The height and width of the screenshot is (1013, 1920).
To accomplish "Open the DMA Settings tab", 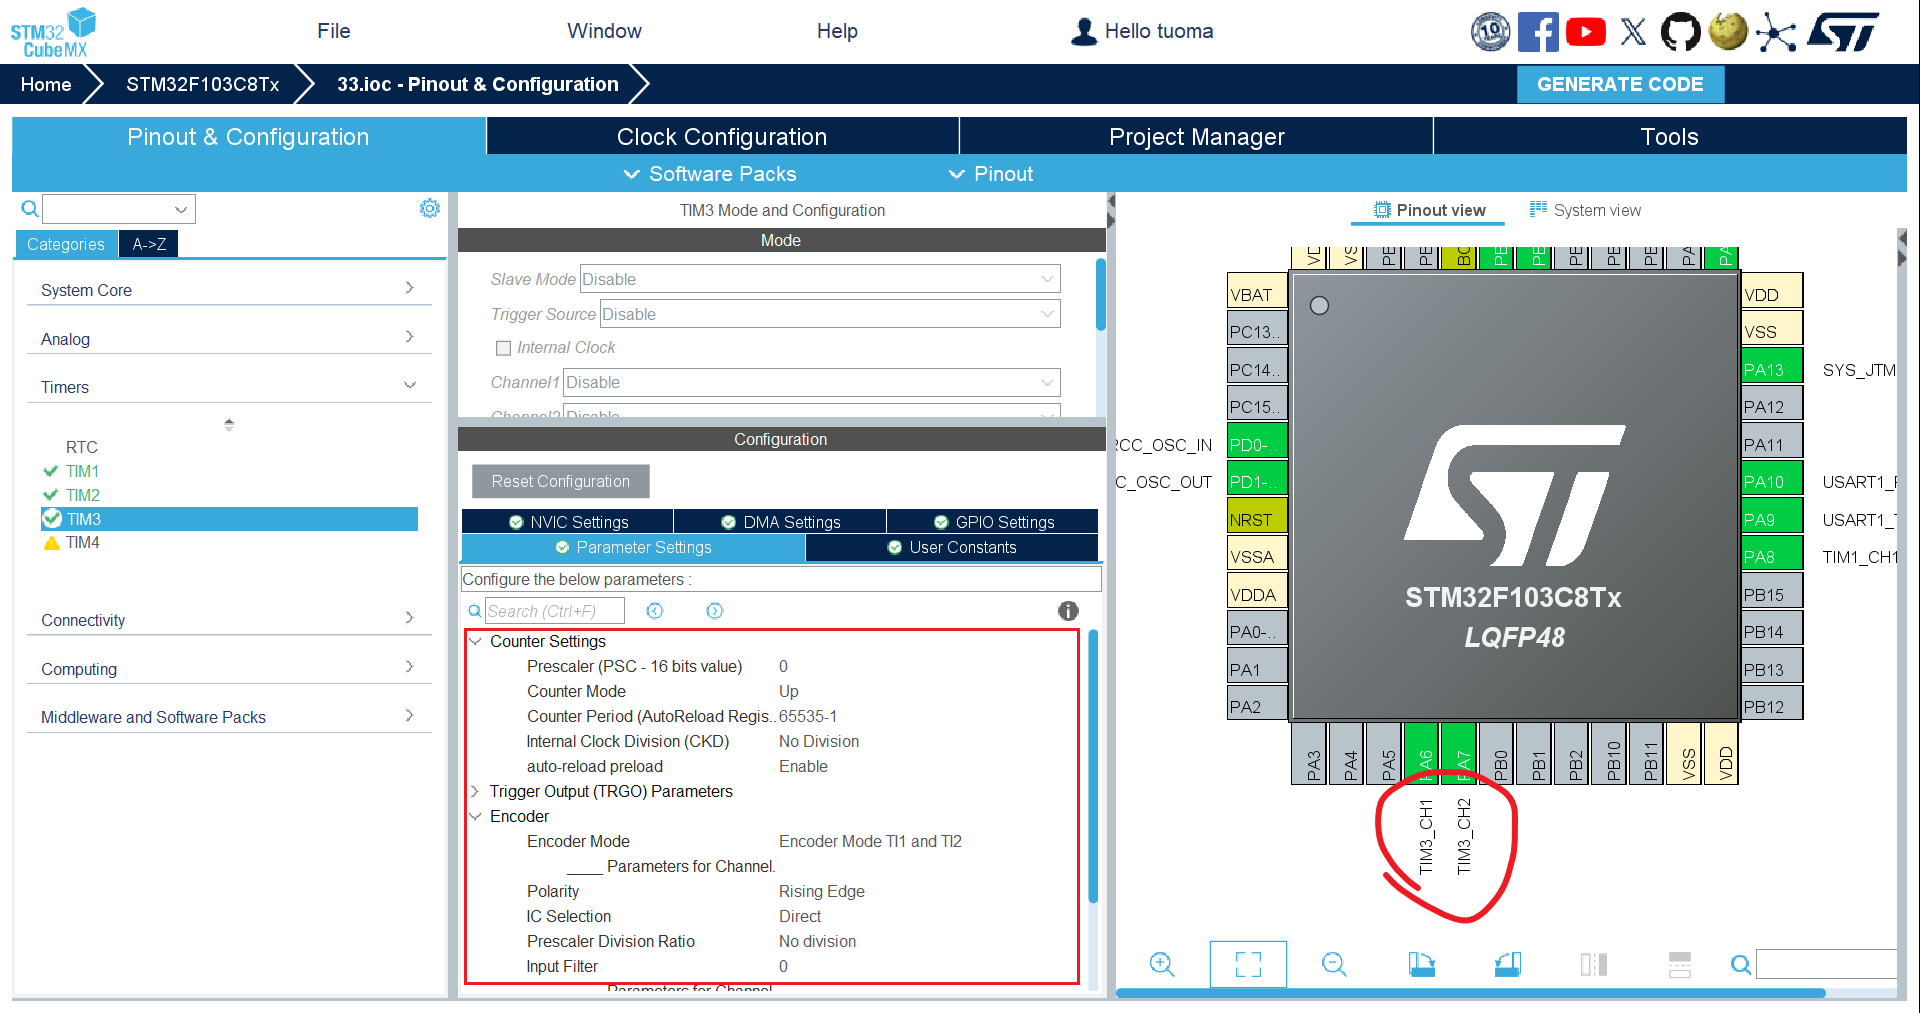I will 781,522.
